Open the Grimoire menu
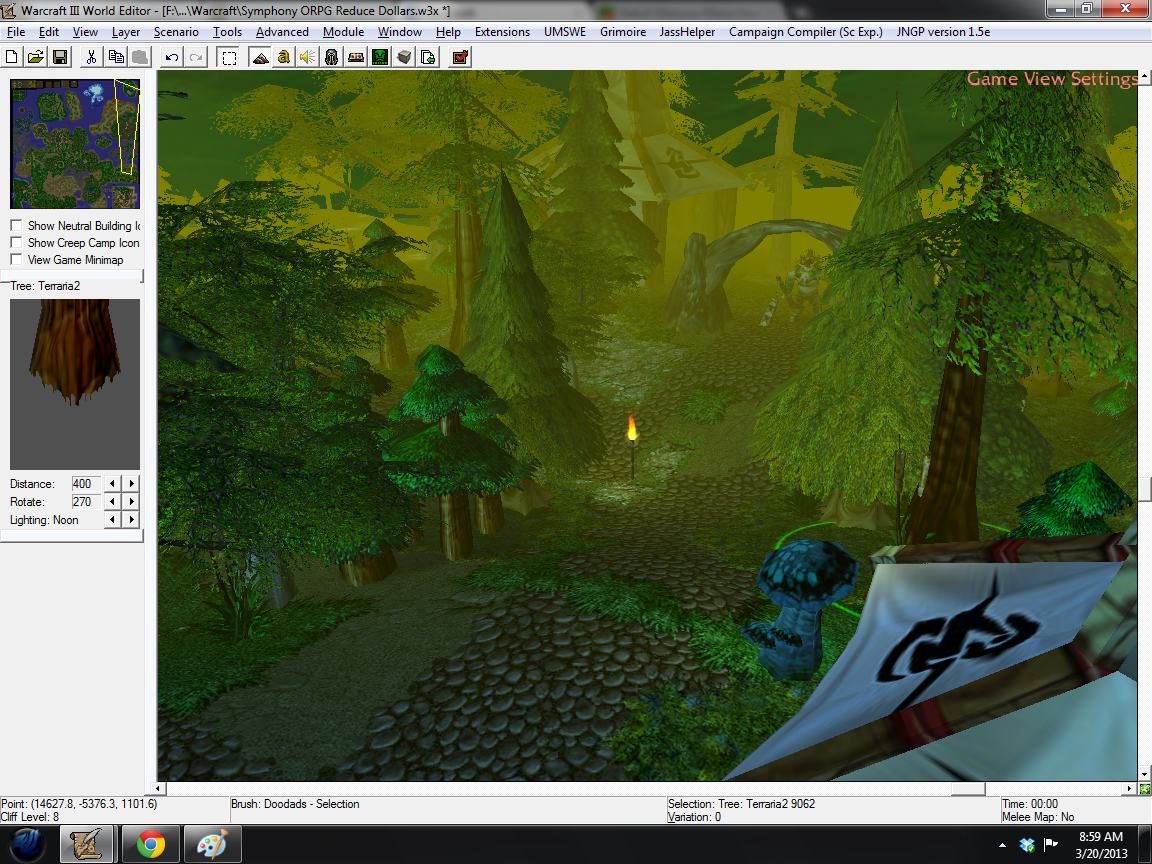Viewport: 1152px width, 864px height. 623,32
